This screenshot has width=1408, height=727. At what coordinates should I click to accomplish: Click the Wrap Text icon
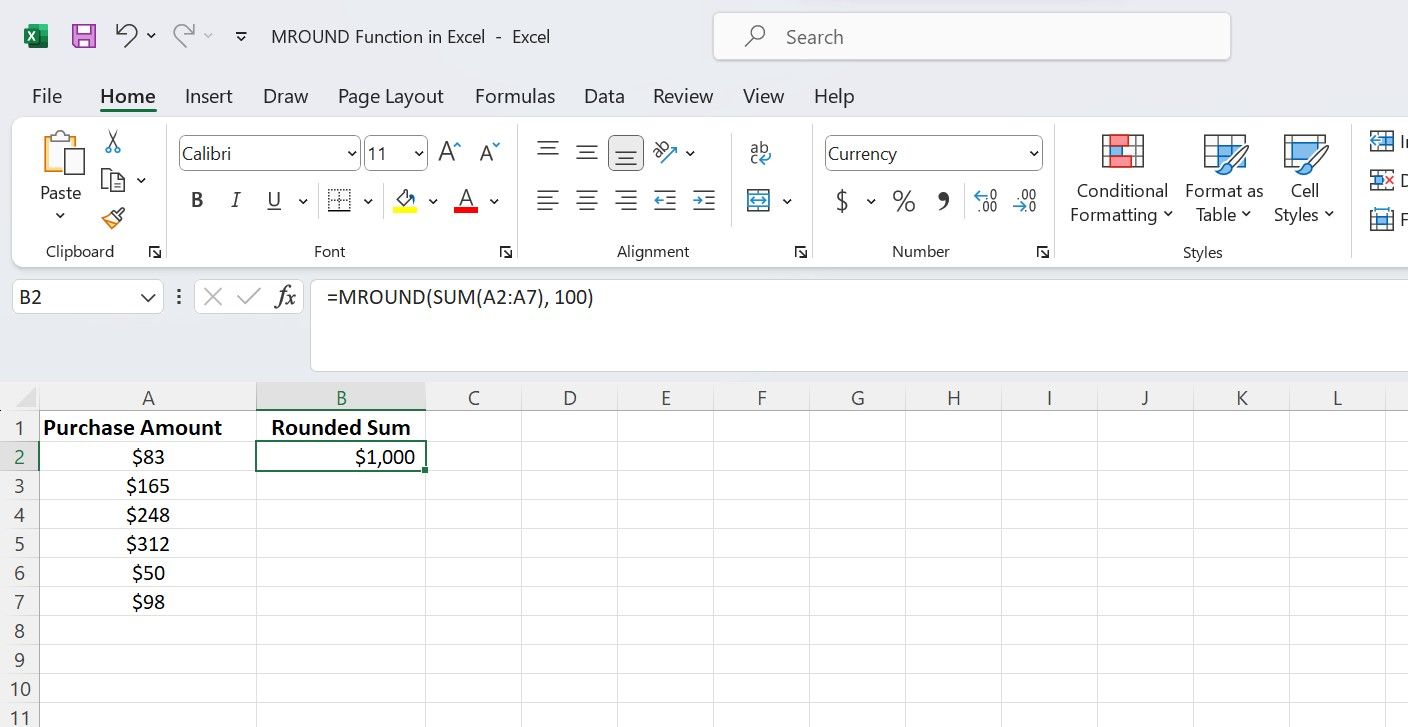click(760, 152)
